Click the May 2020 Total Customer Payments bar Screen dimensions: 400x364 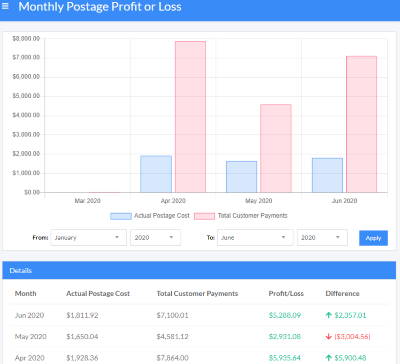pyautogui.click(x=276, y=148)
